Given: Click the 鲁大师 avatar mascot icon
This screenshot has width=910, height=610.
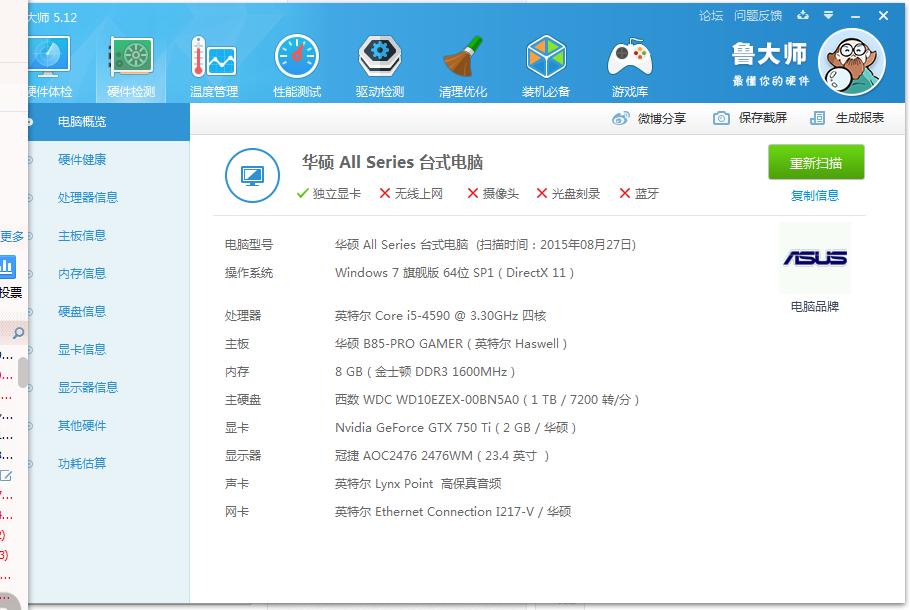Looking at the screenshot, I should click(x=851, y=62).
